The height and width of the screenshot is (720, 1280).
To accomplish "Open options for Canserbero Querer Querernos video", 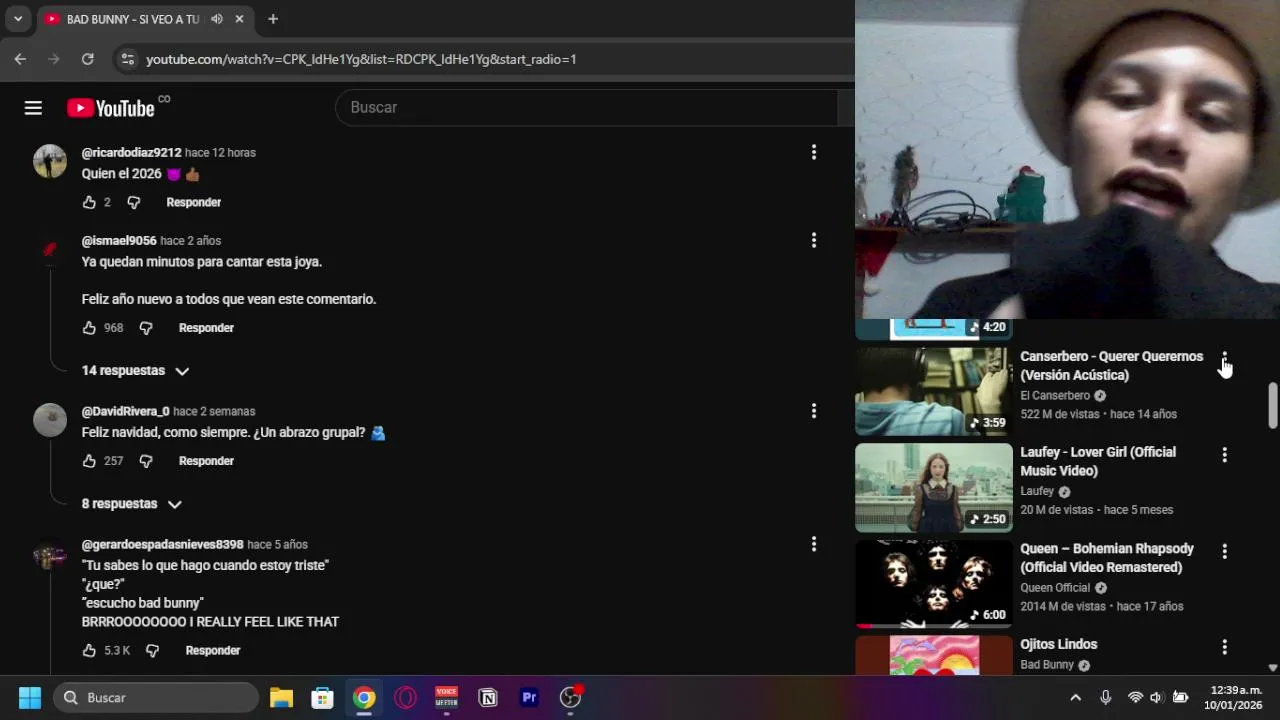I will (1224, 358).
